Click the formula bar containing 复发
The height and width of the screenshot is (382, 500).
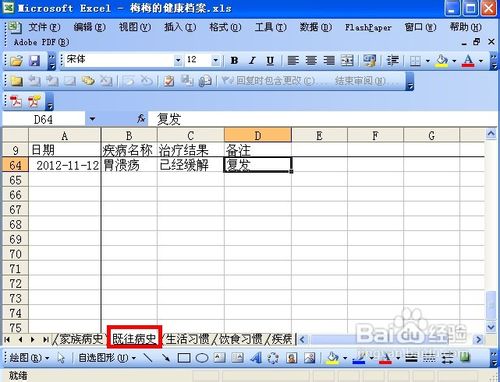point(322,119)
